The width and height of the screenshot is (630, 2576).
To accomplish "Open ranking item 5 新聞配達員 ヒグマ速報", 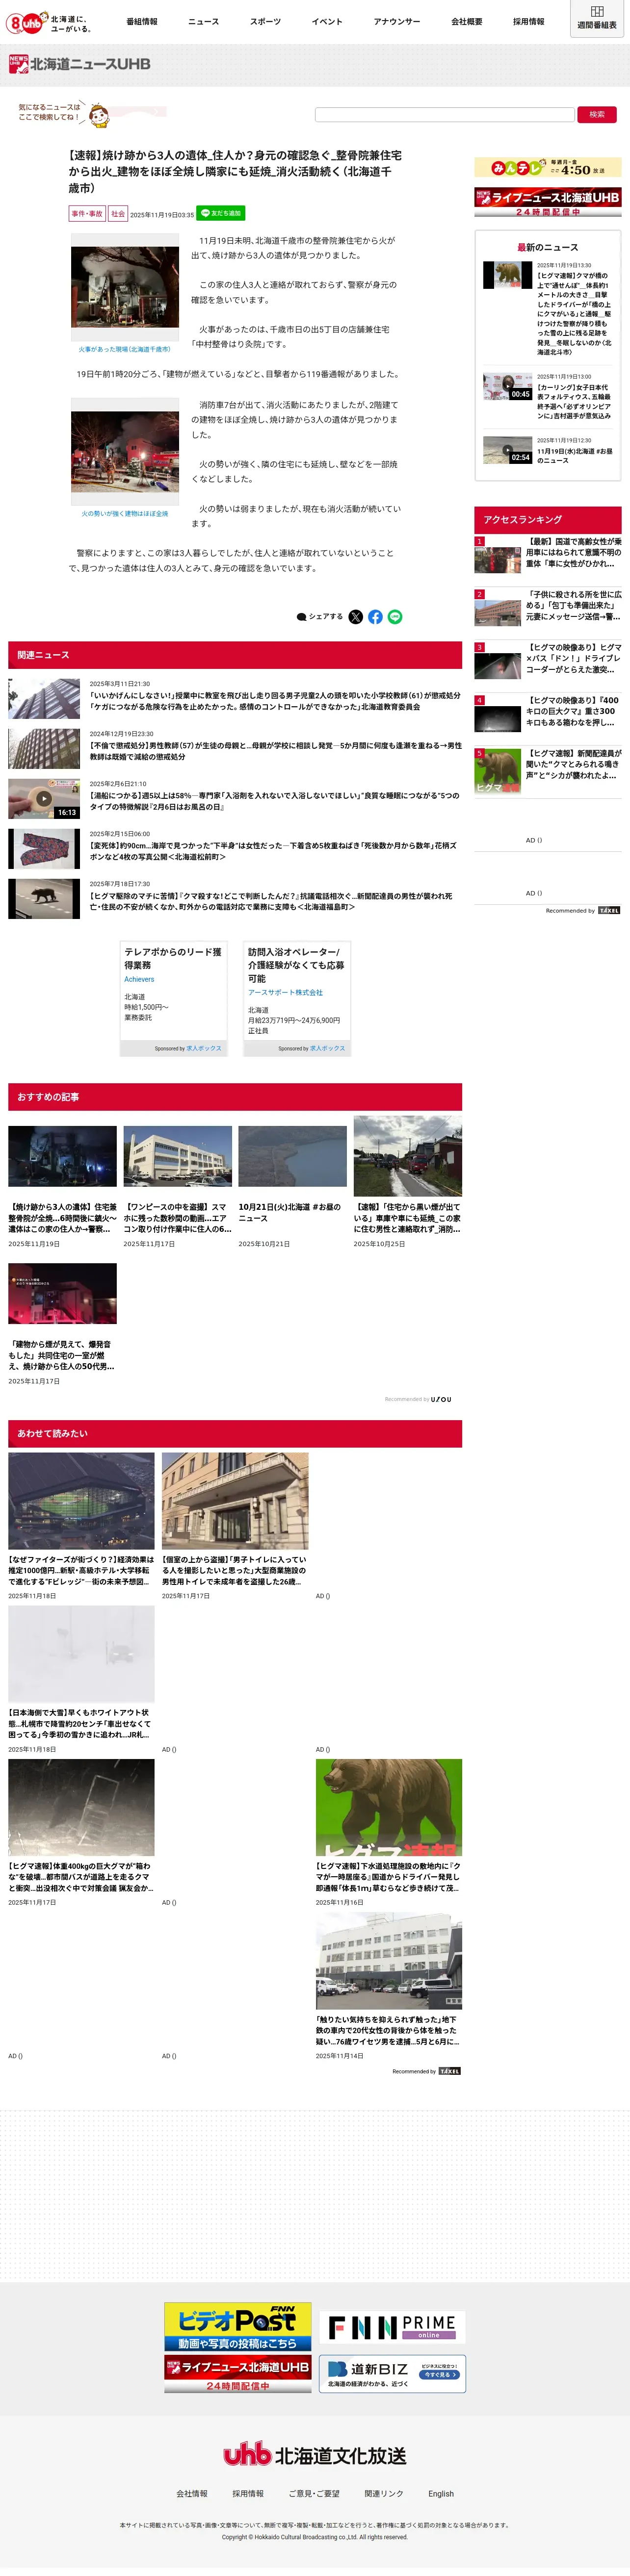I will click(x=547, y=770).
